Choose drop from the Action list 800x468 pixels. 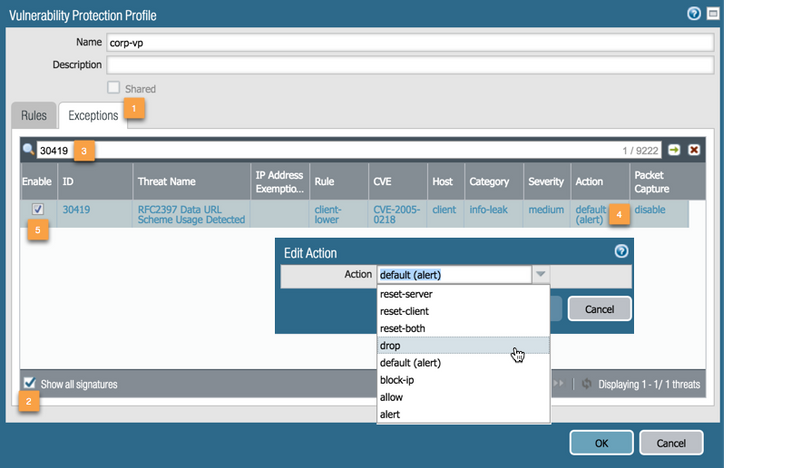[391, 345]
